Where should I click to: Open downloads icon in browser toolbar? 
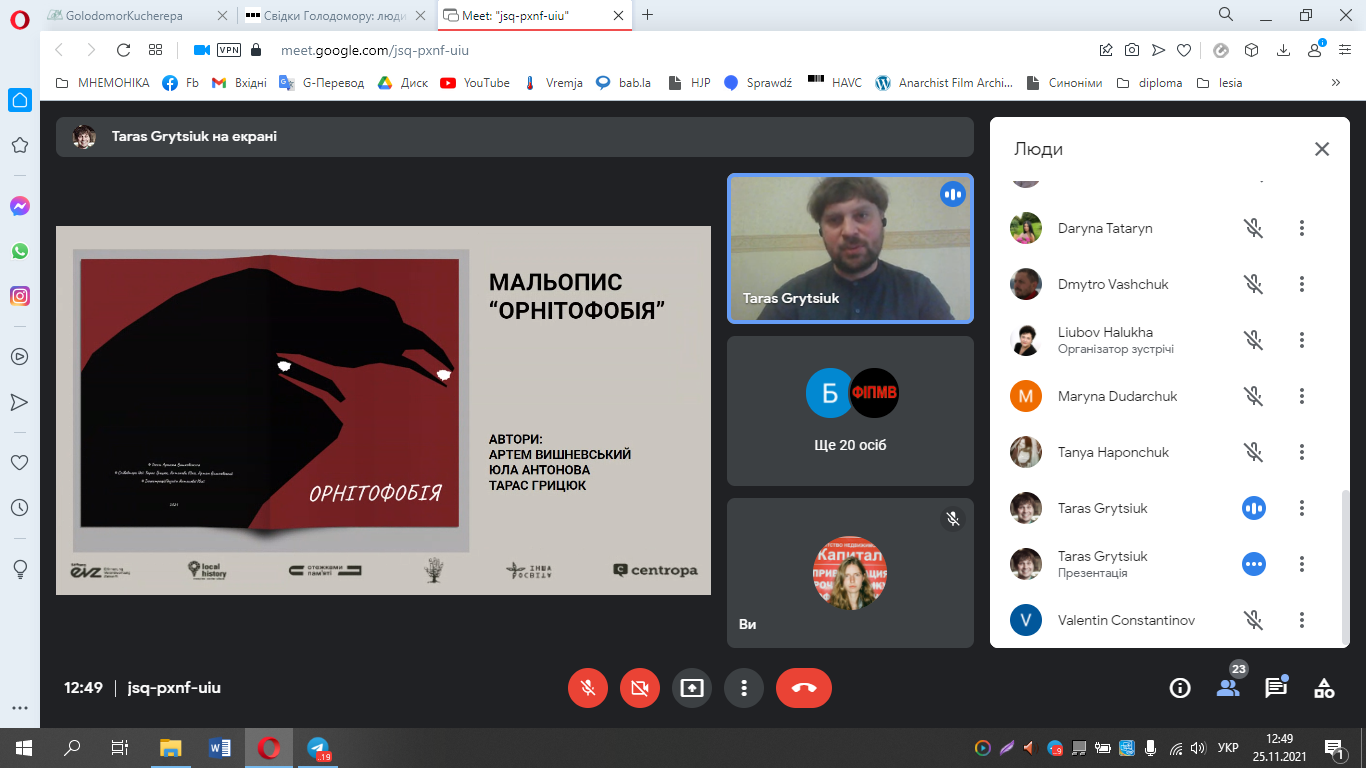click(x=1283, y=50)
